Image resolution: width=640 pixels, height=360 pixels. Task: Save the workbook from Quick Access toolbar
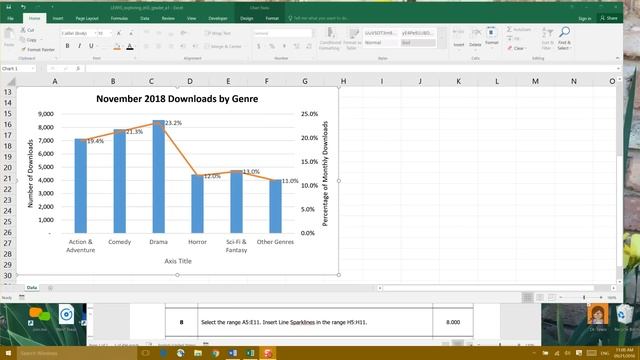tap(8, 7)
